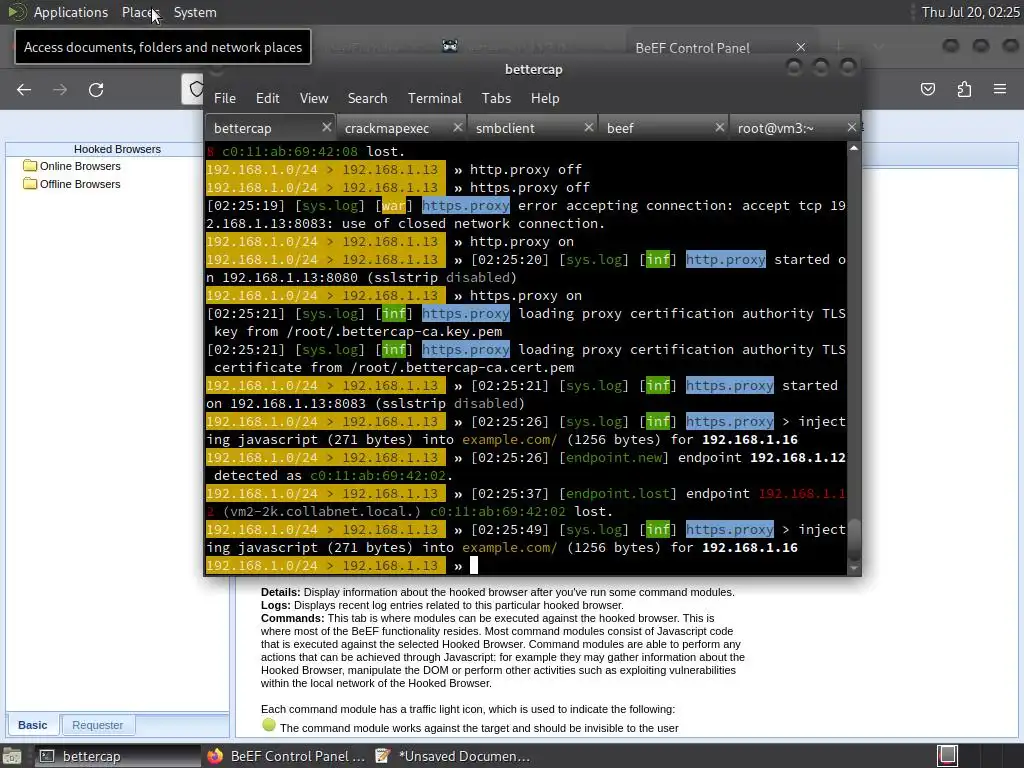Open the System menu

tap(195, 12)
